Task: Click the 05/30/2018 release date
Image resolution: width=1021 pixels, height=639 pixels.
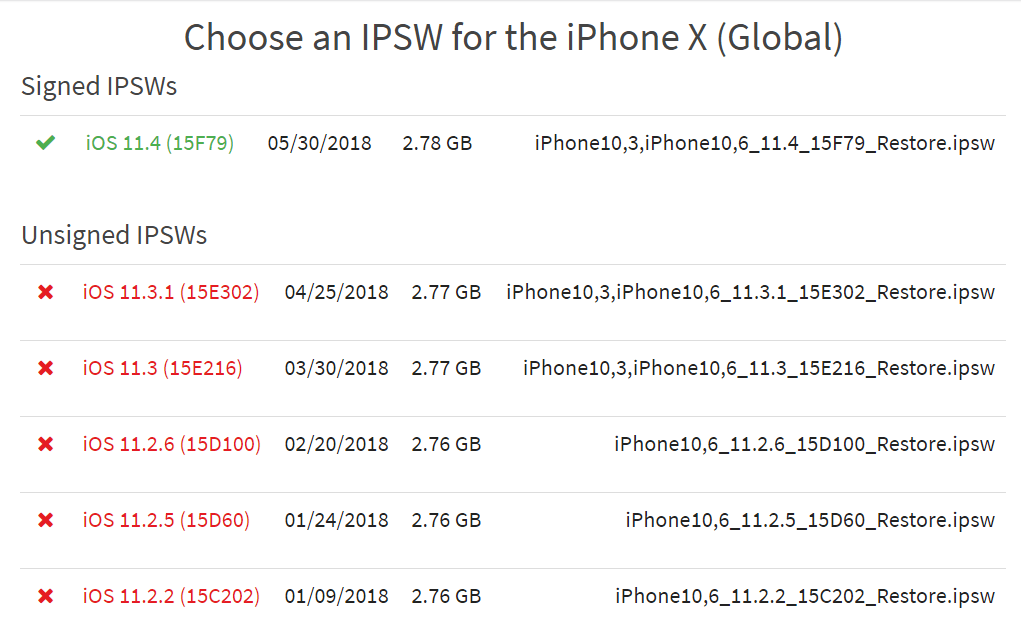Action: pos(319,143)
